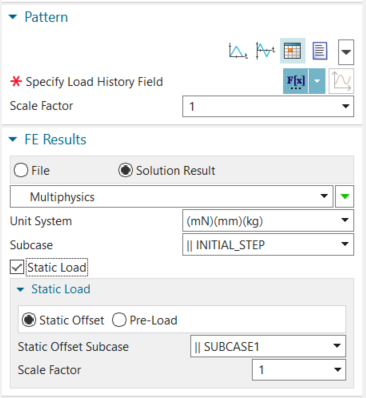Open the Static Load Scale Factor dropdown
Viewport: 366px width, 398px height.
tap(338, 370)
